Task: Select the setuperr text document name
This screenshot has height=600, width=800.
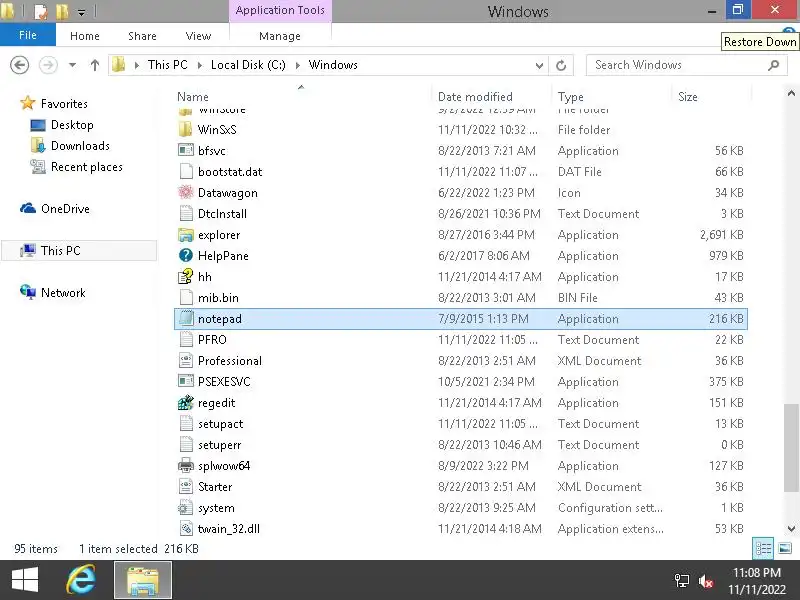Action: pyautogui.click(x=219, y=445)
